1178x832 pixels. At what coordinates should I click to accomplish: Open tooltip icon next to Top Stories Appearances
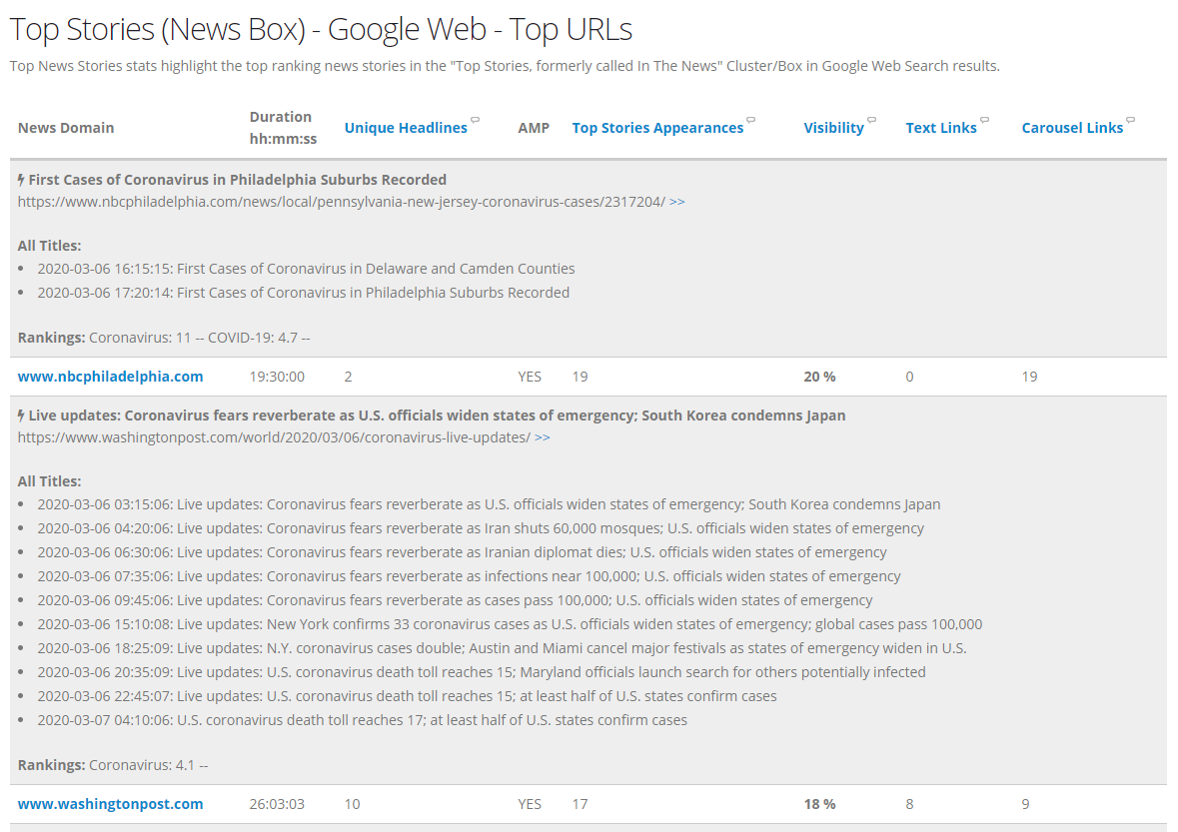[751, 120]
